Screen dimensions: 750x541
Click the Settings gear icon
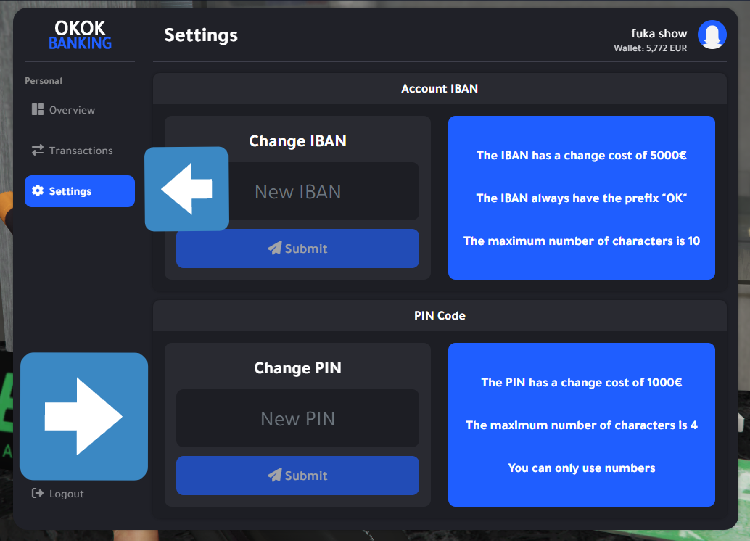[38, 191]
